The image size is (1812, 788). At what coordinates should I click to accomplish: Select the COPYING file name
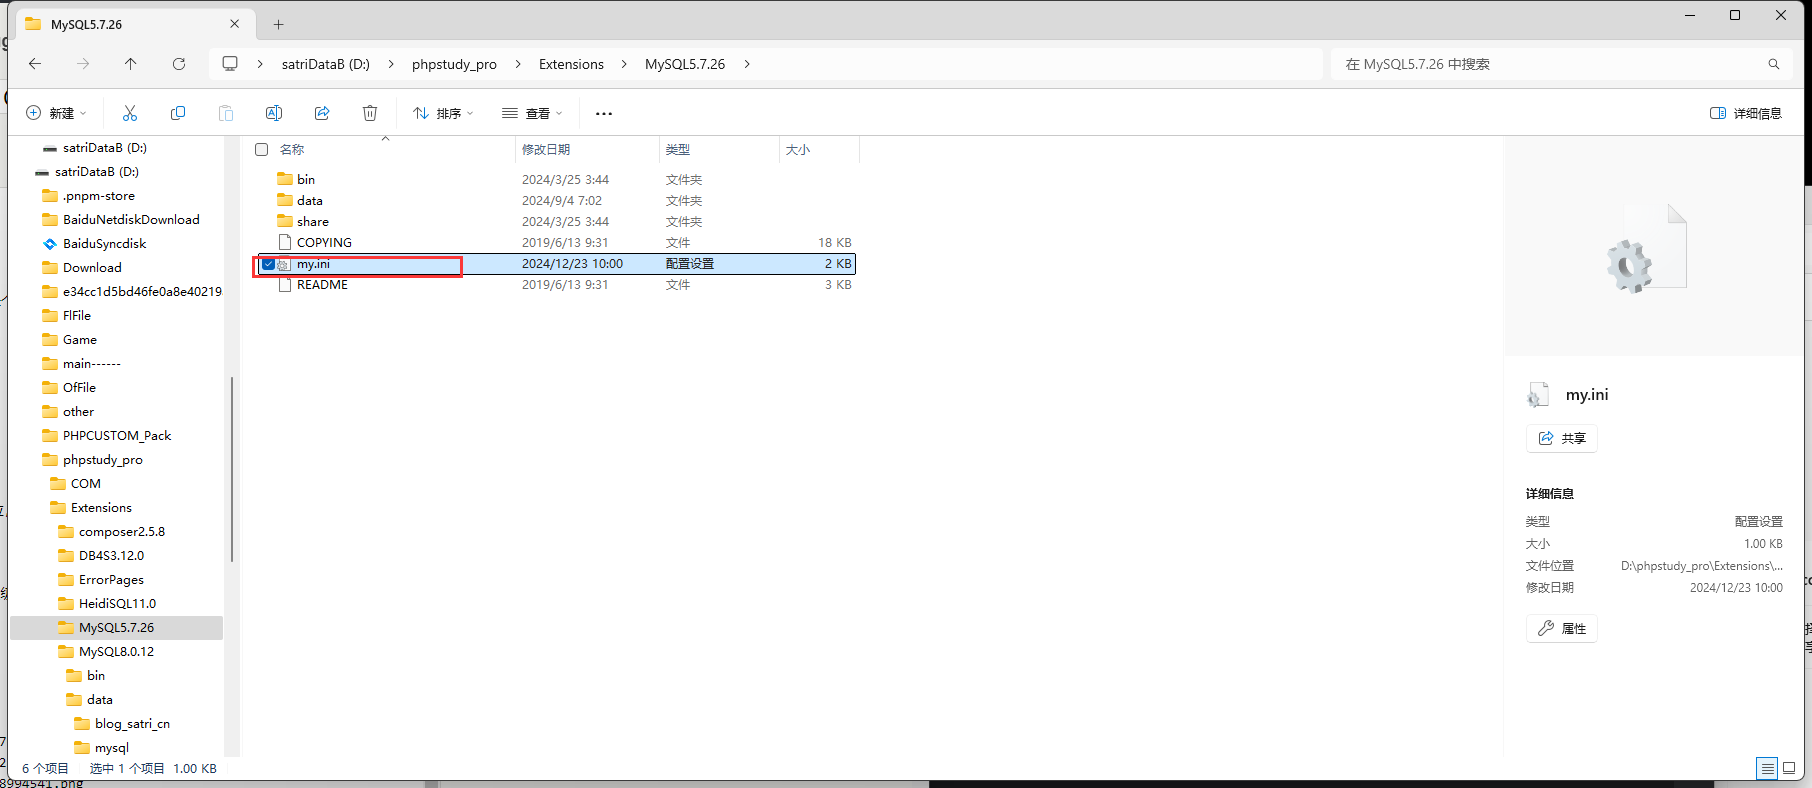[324, 242]
